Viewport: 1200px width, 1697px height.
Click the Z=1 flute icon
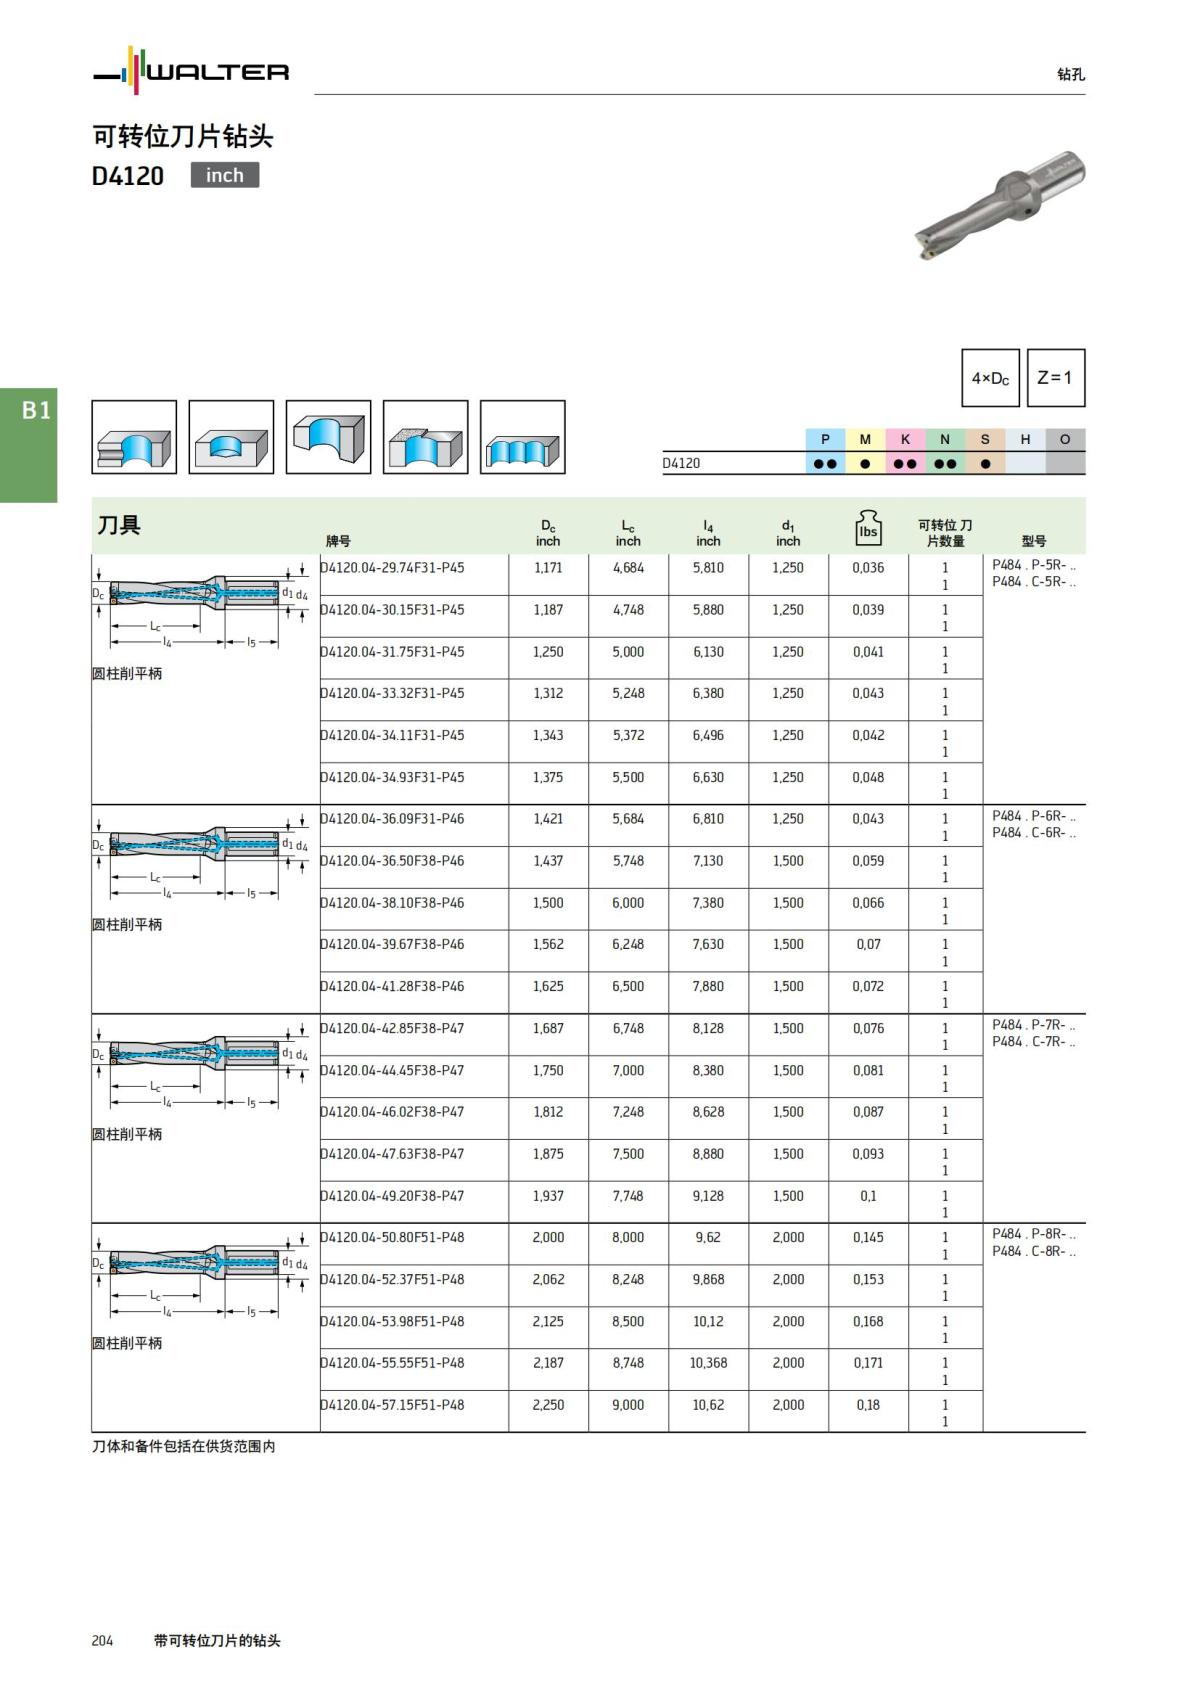pos(1055,378)
